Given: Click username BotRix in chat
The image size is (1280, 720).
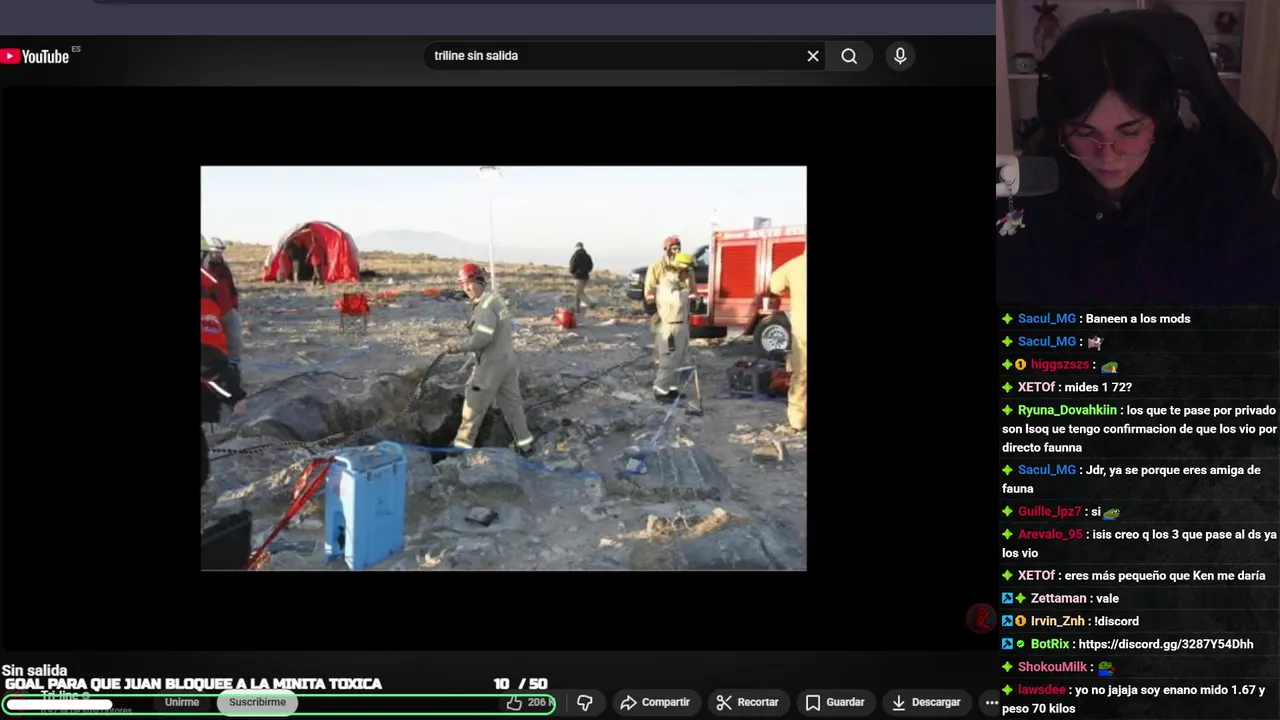Looking at the screenshot, I should pyautogui.click(x=1050, y=644).
